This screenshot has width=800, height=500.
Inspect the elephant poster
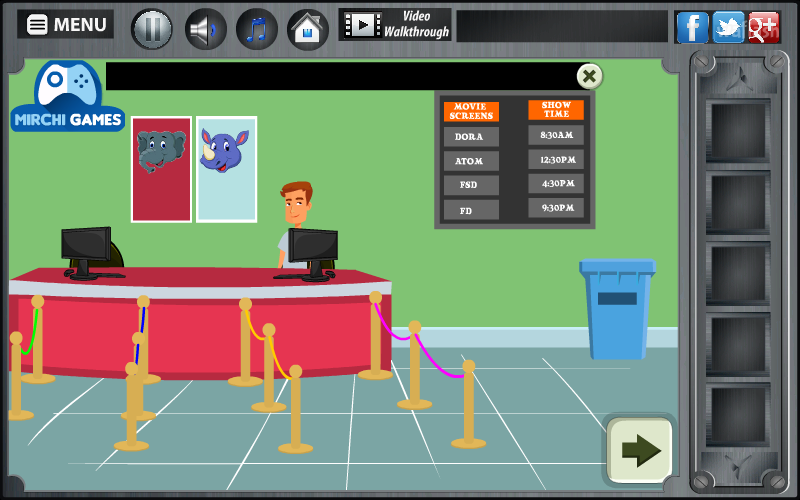(161, 169)
